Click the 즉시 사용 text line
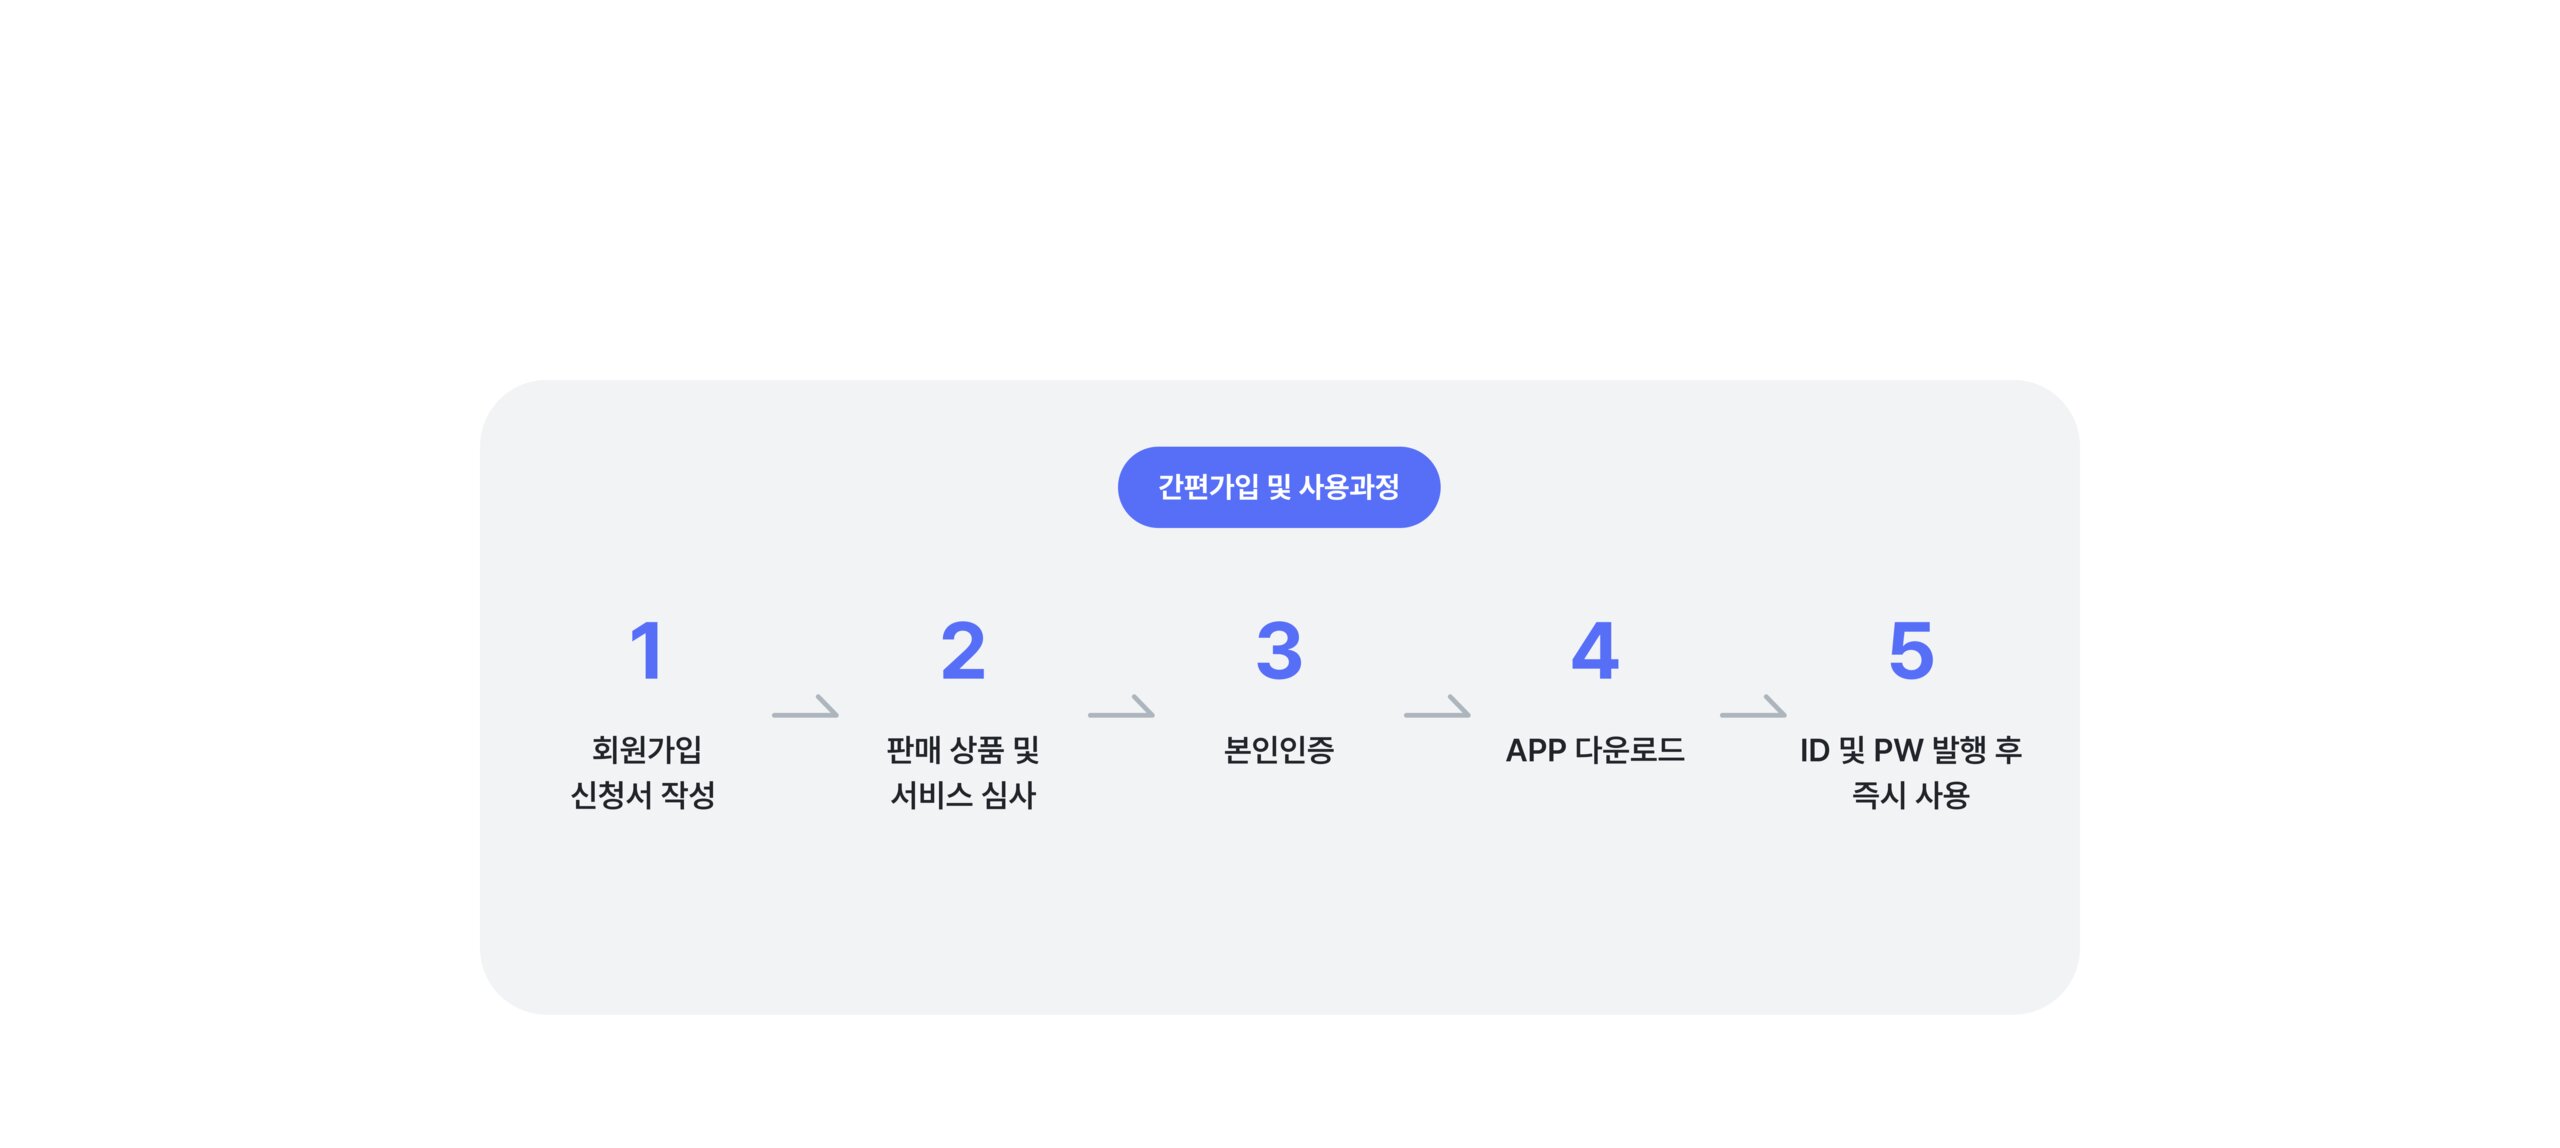Image resolution: width=2560 pixels, height=1148 pixels. pyautogui.click(x=1911, y=795)
